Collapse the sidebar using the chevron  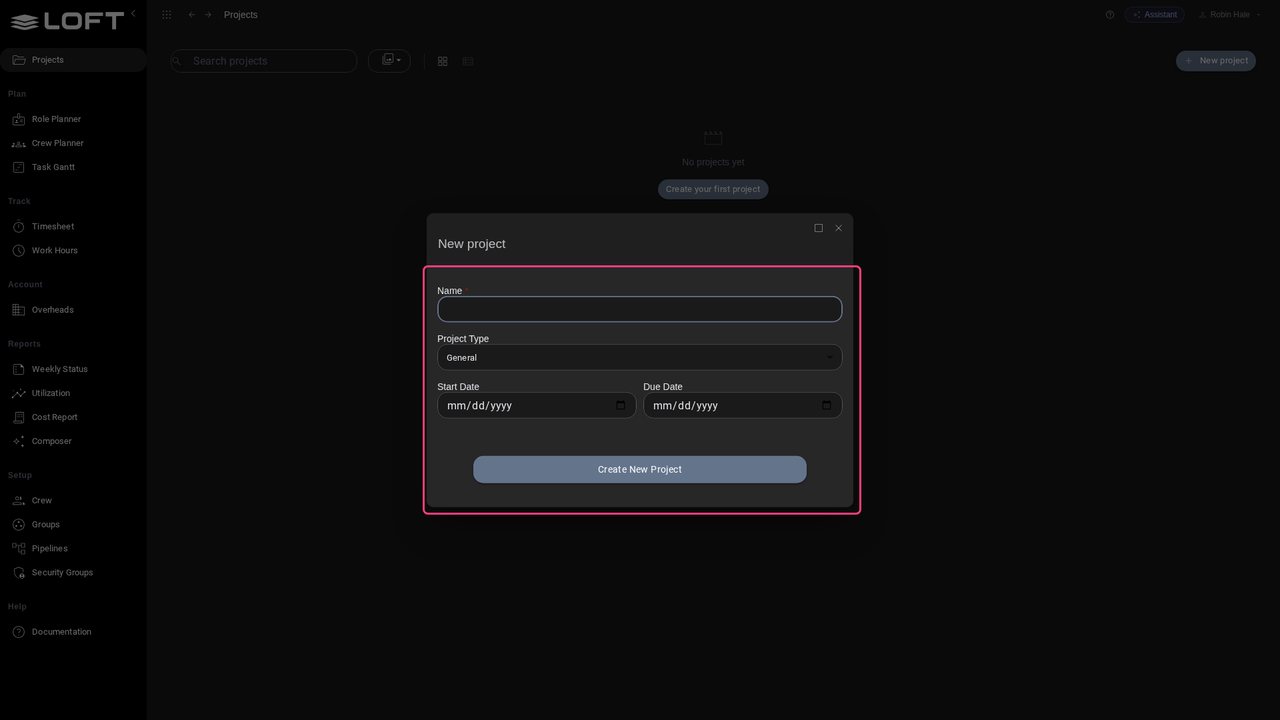click(133, 13)
